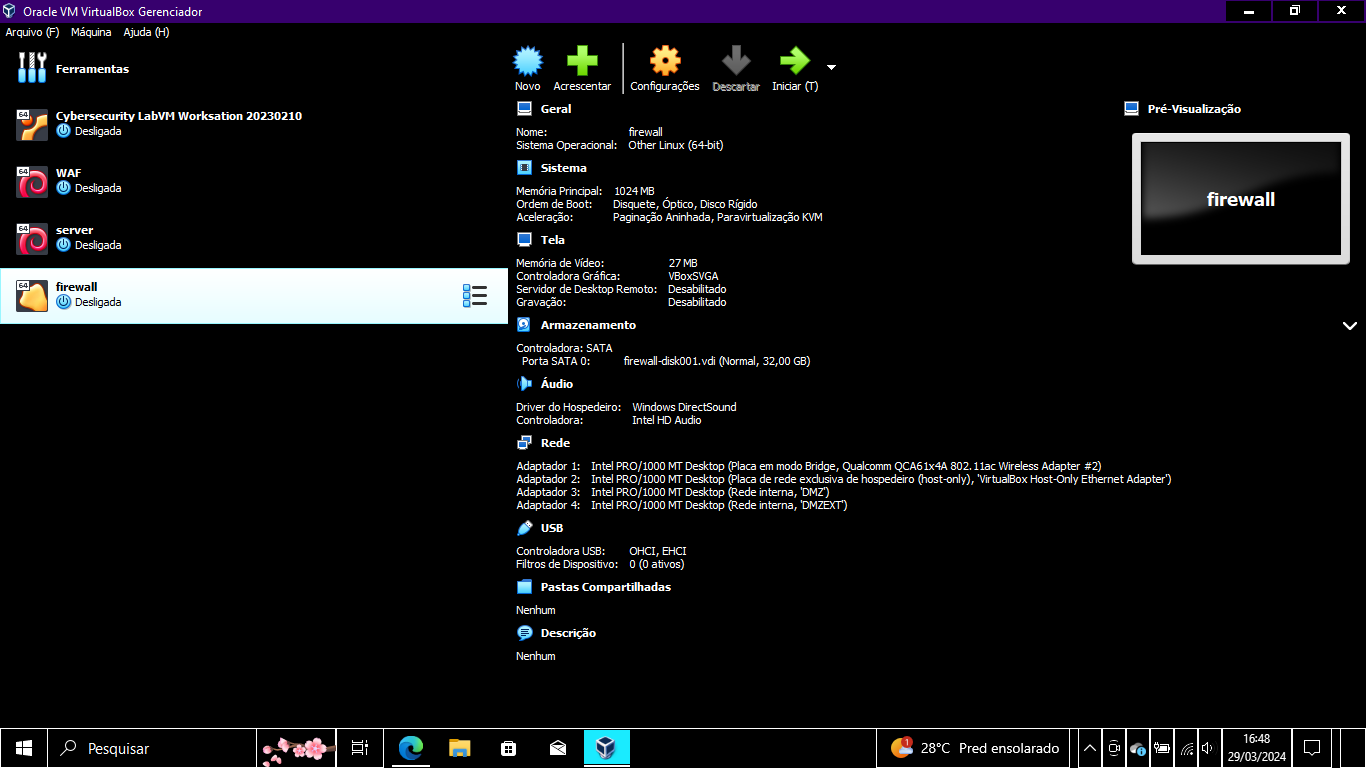Viewport: 1366px width, 768px height.
Task: Open the weather widget 28°C
Action: pyautogui.click(x=975, y=748)
